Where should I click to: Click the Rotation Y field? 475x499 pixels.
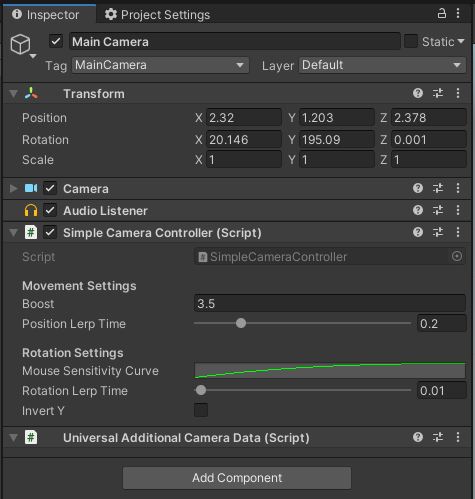click(x=336, y=139)
